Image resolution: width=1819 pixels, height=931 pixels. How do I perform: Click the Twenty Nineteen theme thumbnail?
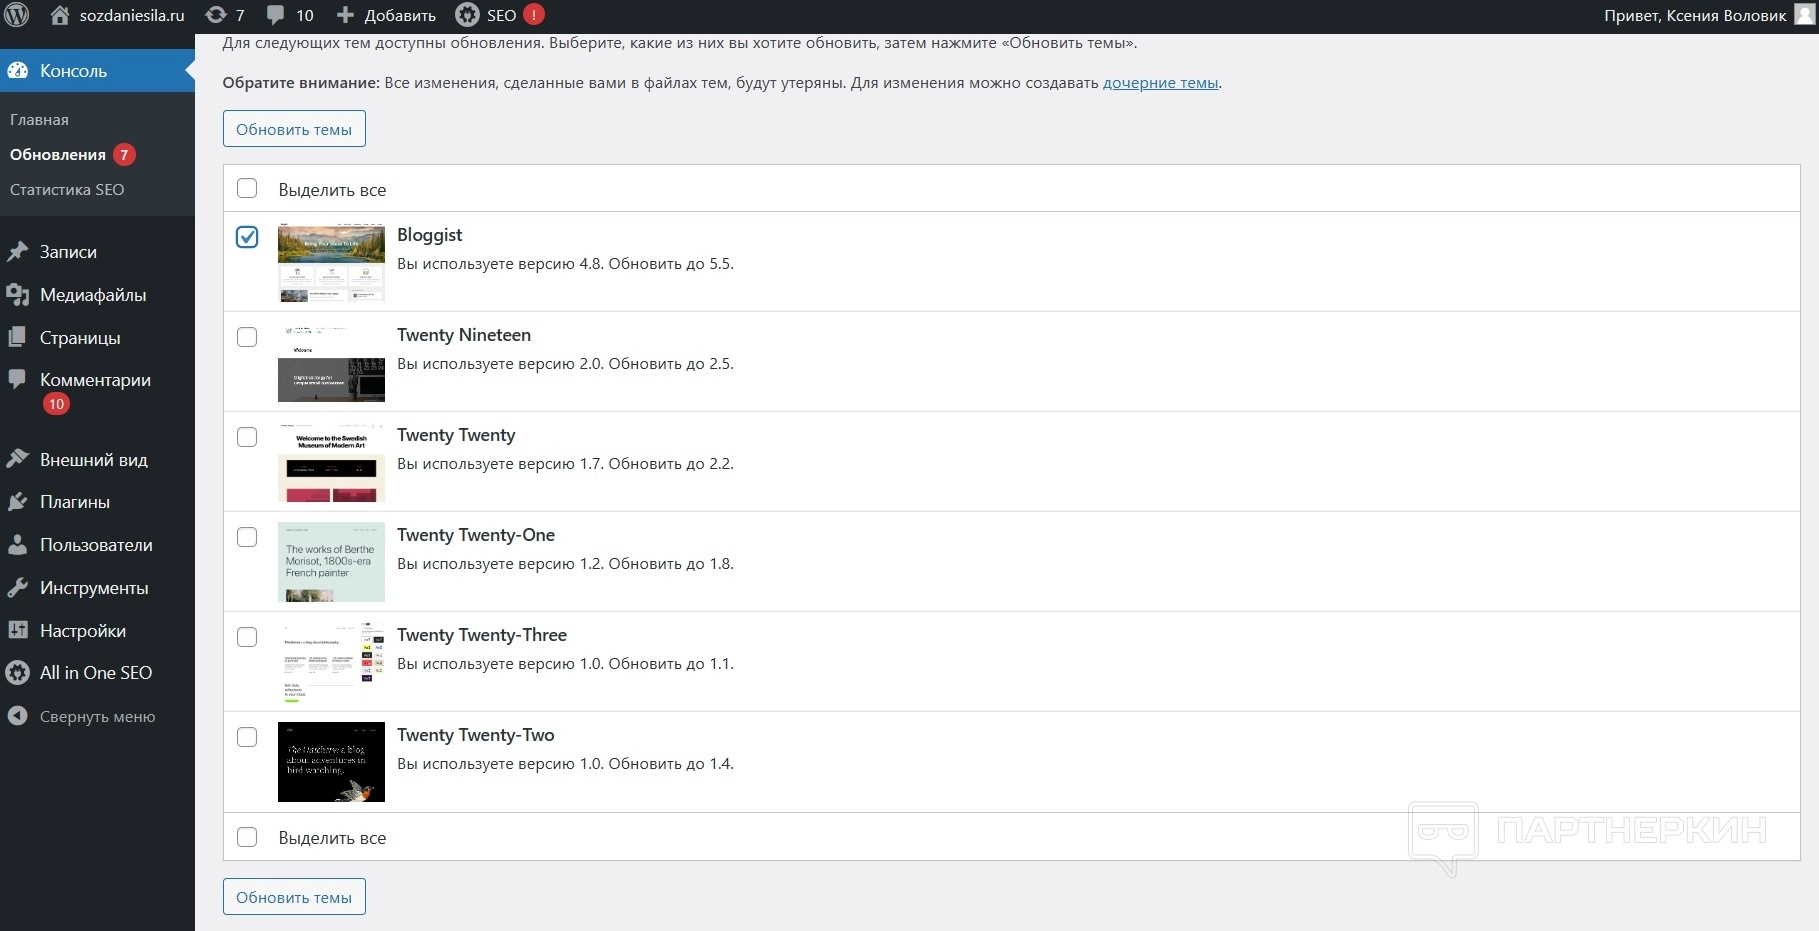331,362
